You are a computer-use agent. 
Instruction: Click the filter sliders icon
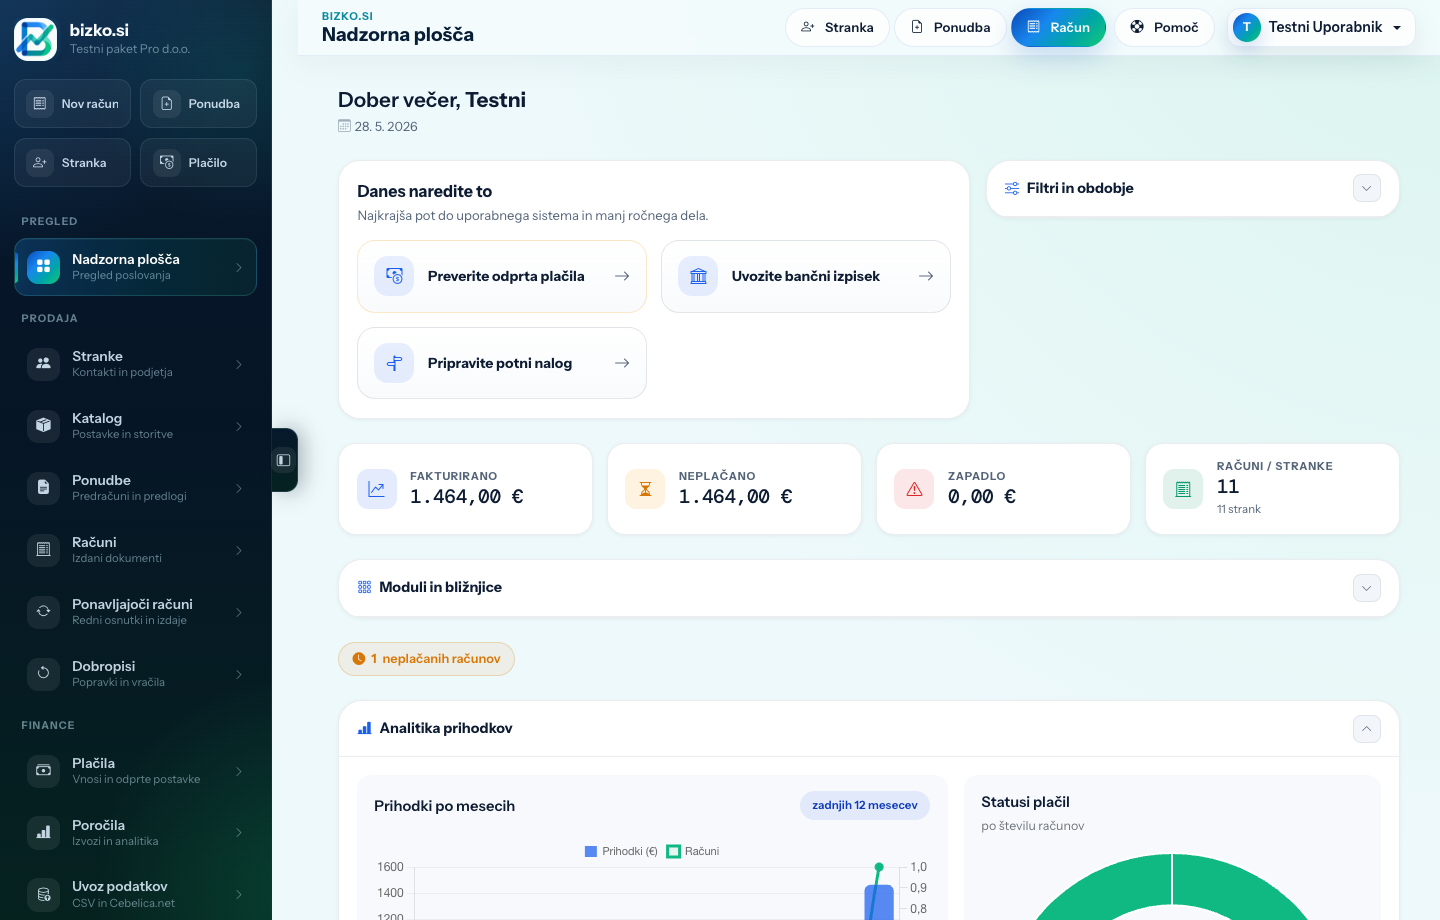point(1012,188)
